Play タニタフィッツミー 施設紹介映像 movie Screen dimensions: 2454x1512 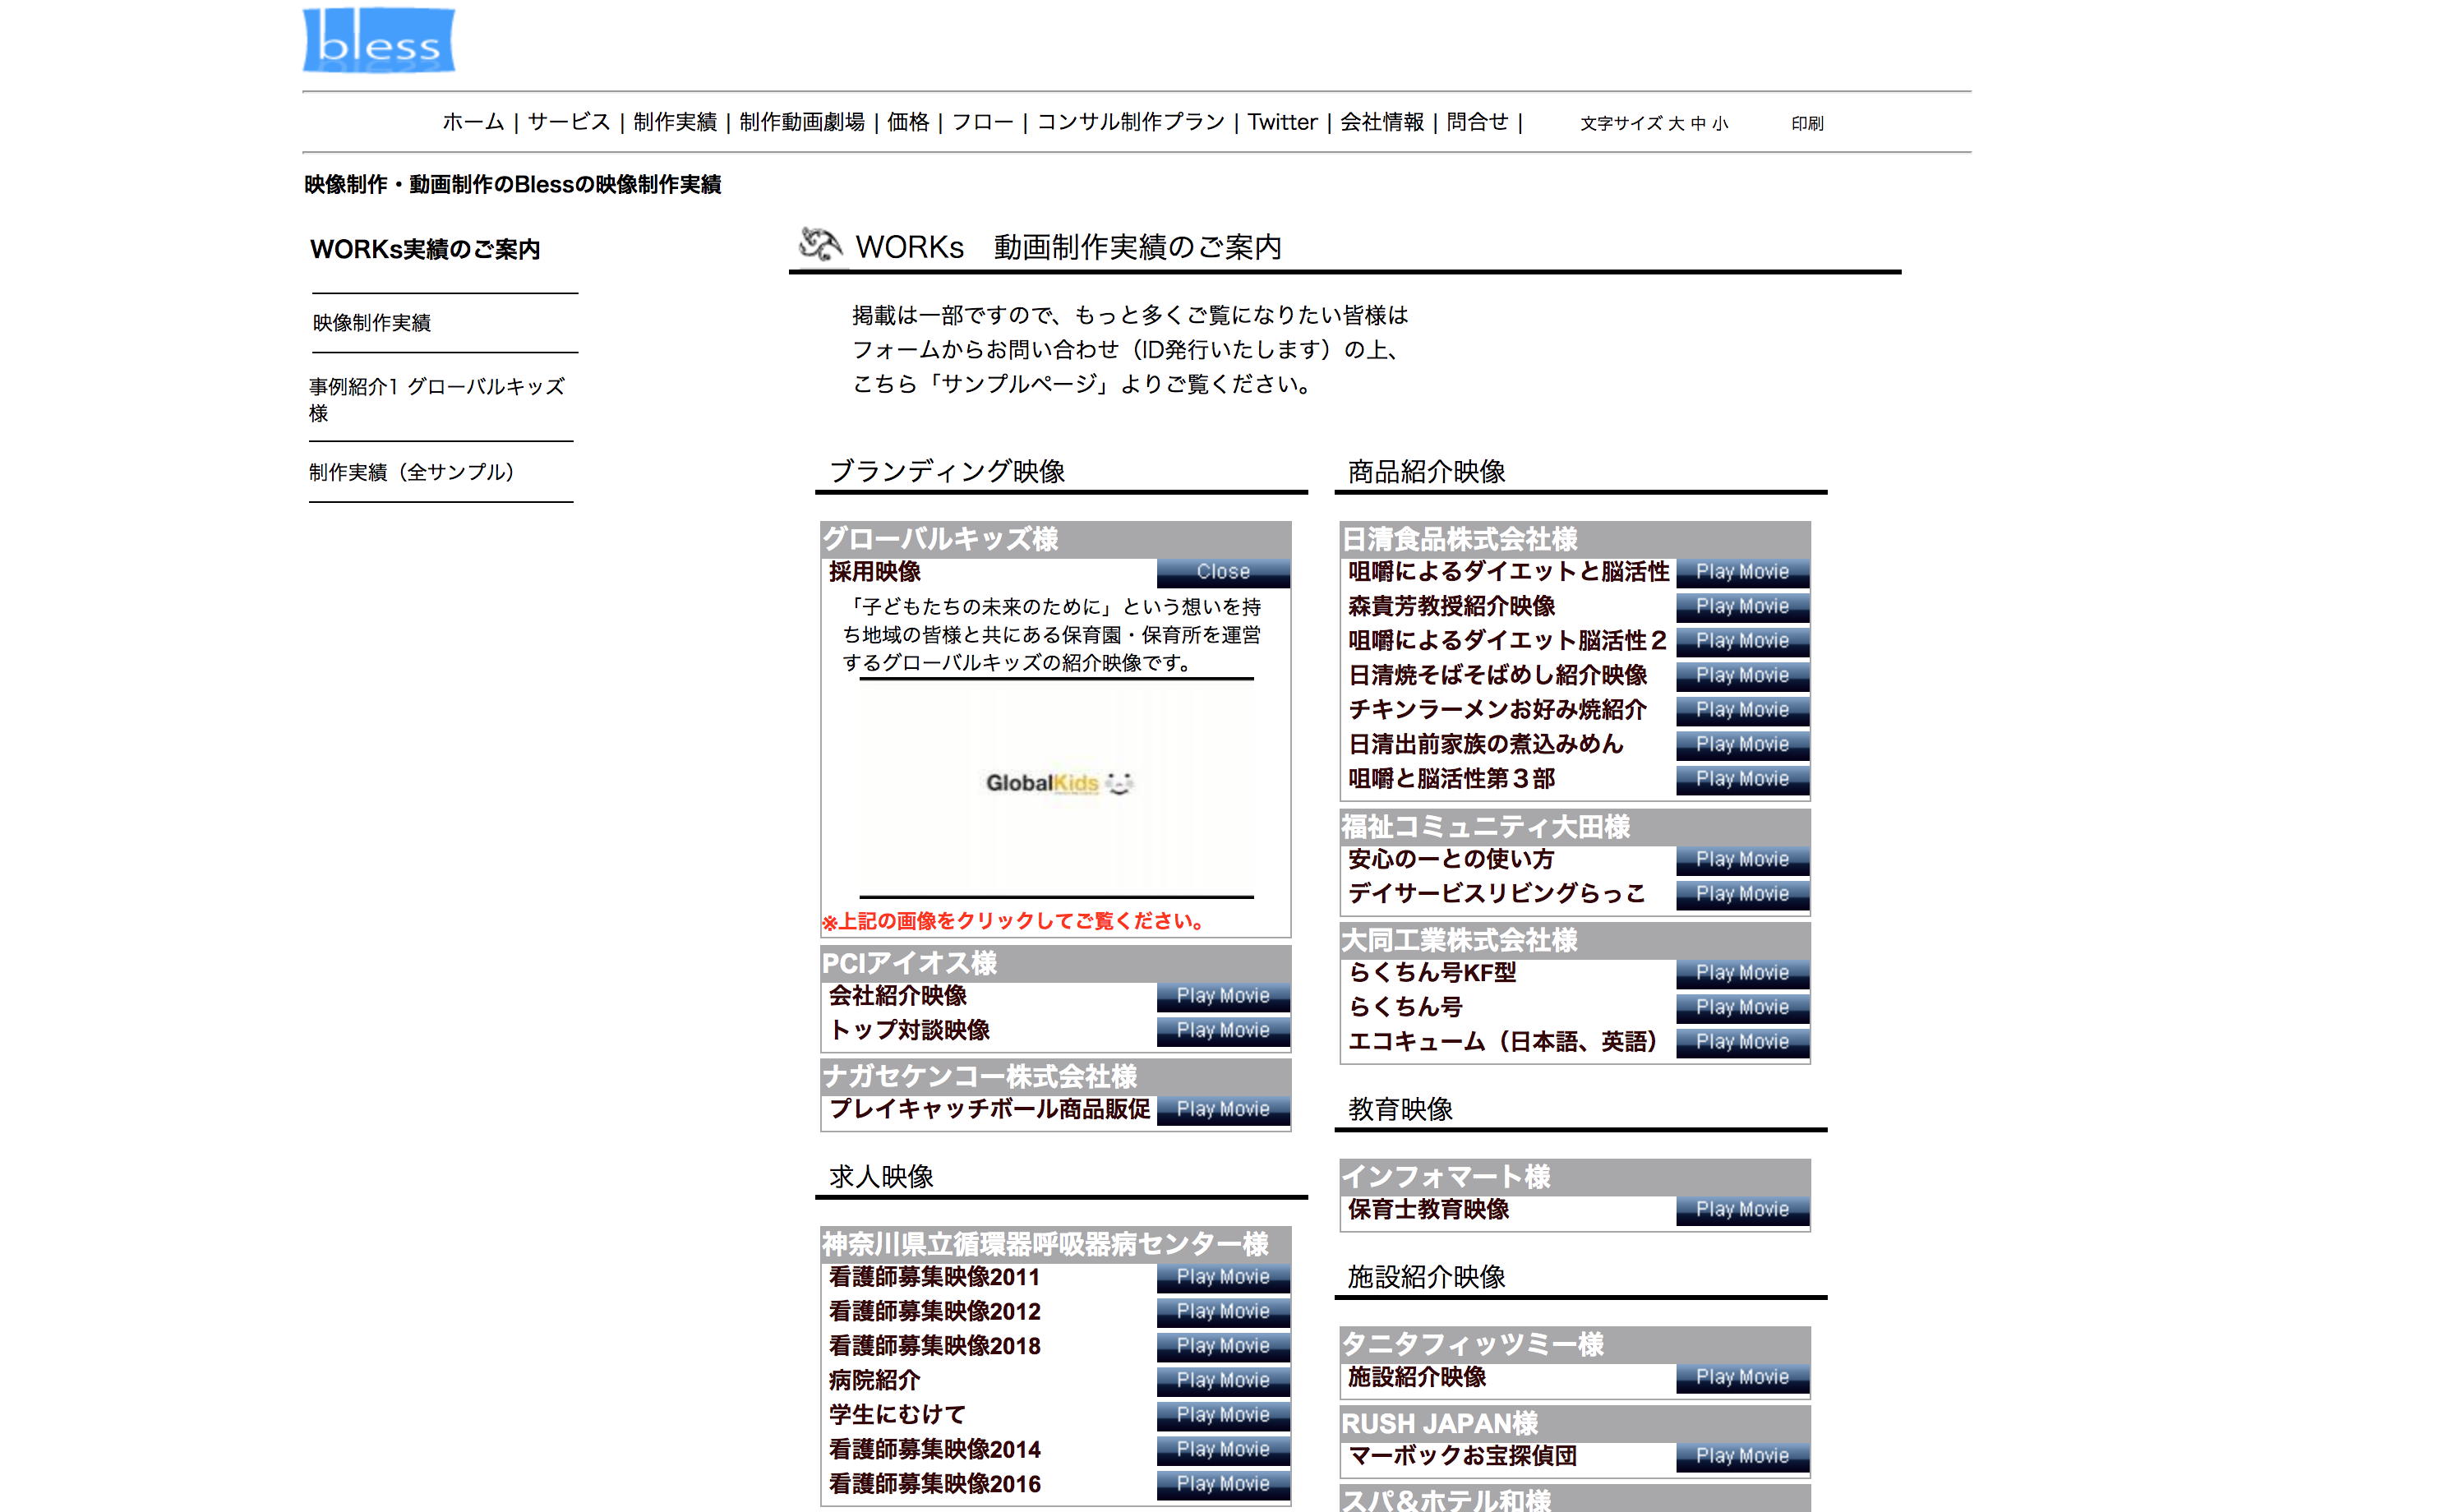click(x=1742, y=1377)
